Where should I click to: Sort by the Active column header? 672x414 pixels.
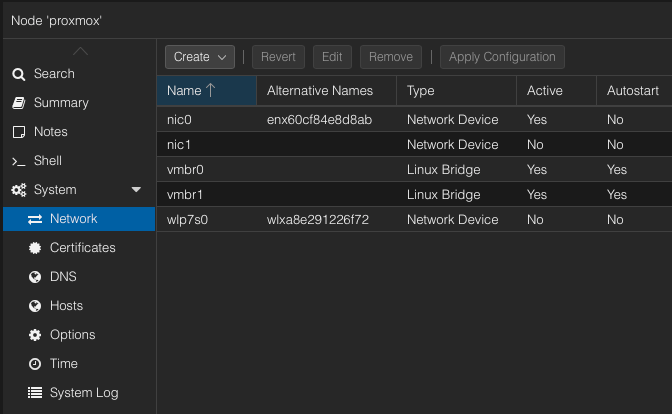point(557,90)
